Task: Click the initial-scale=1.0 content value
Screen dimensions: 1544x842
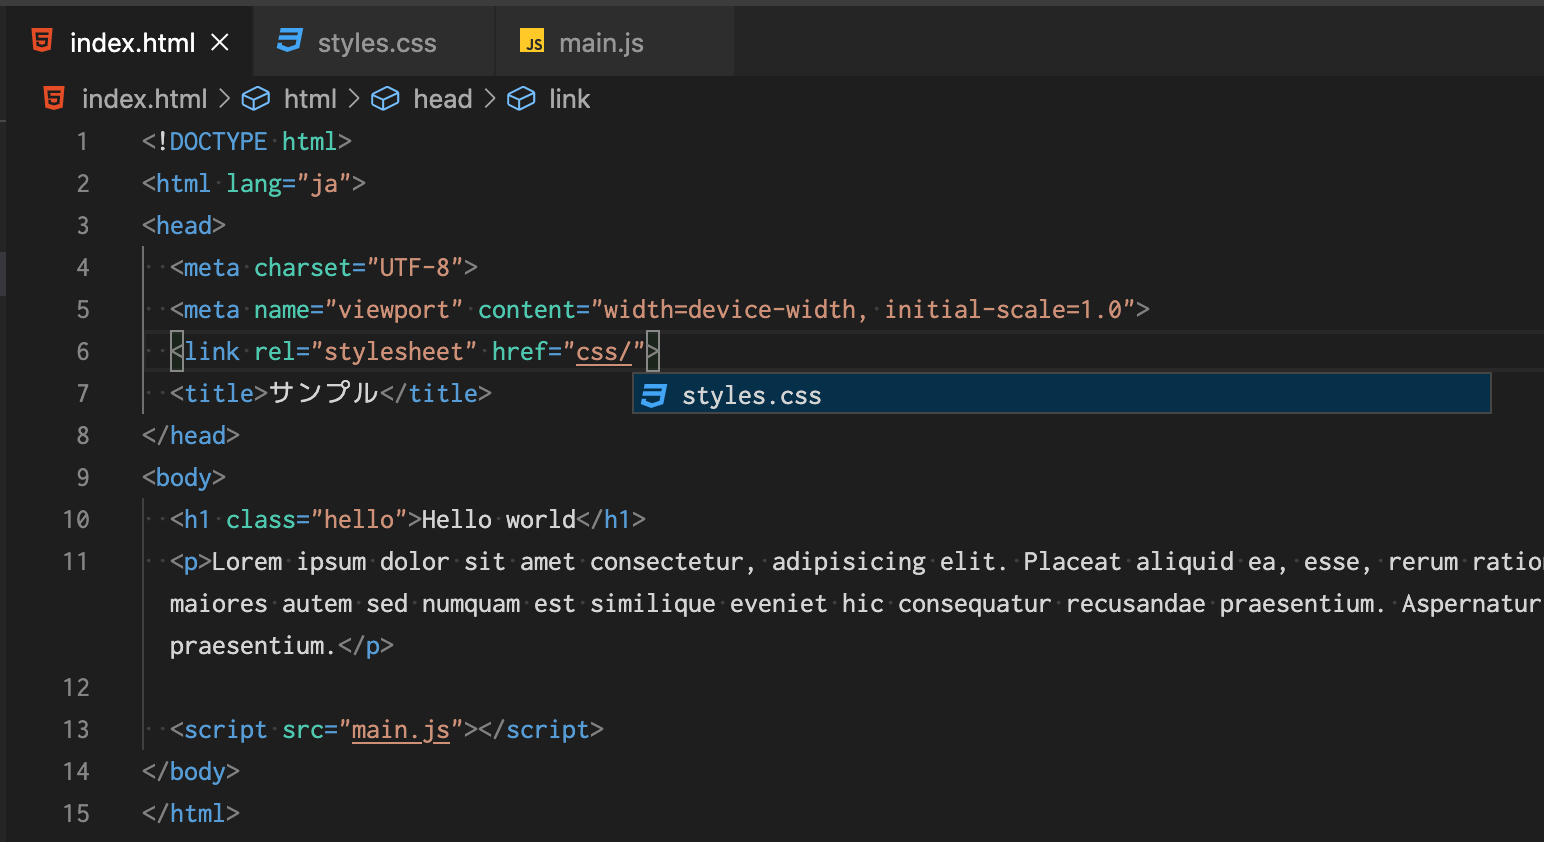Action: point(1003,310)
